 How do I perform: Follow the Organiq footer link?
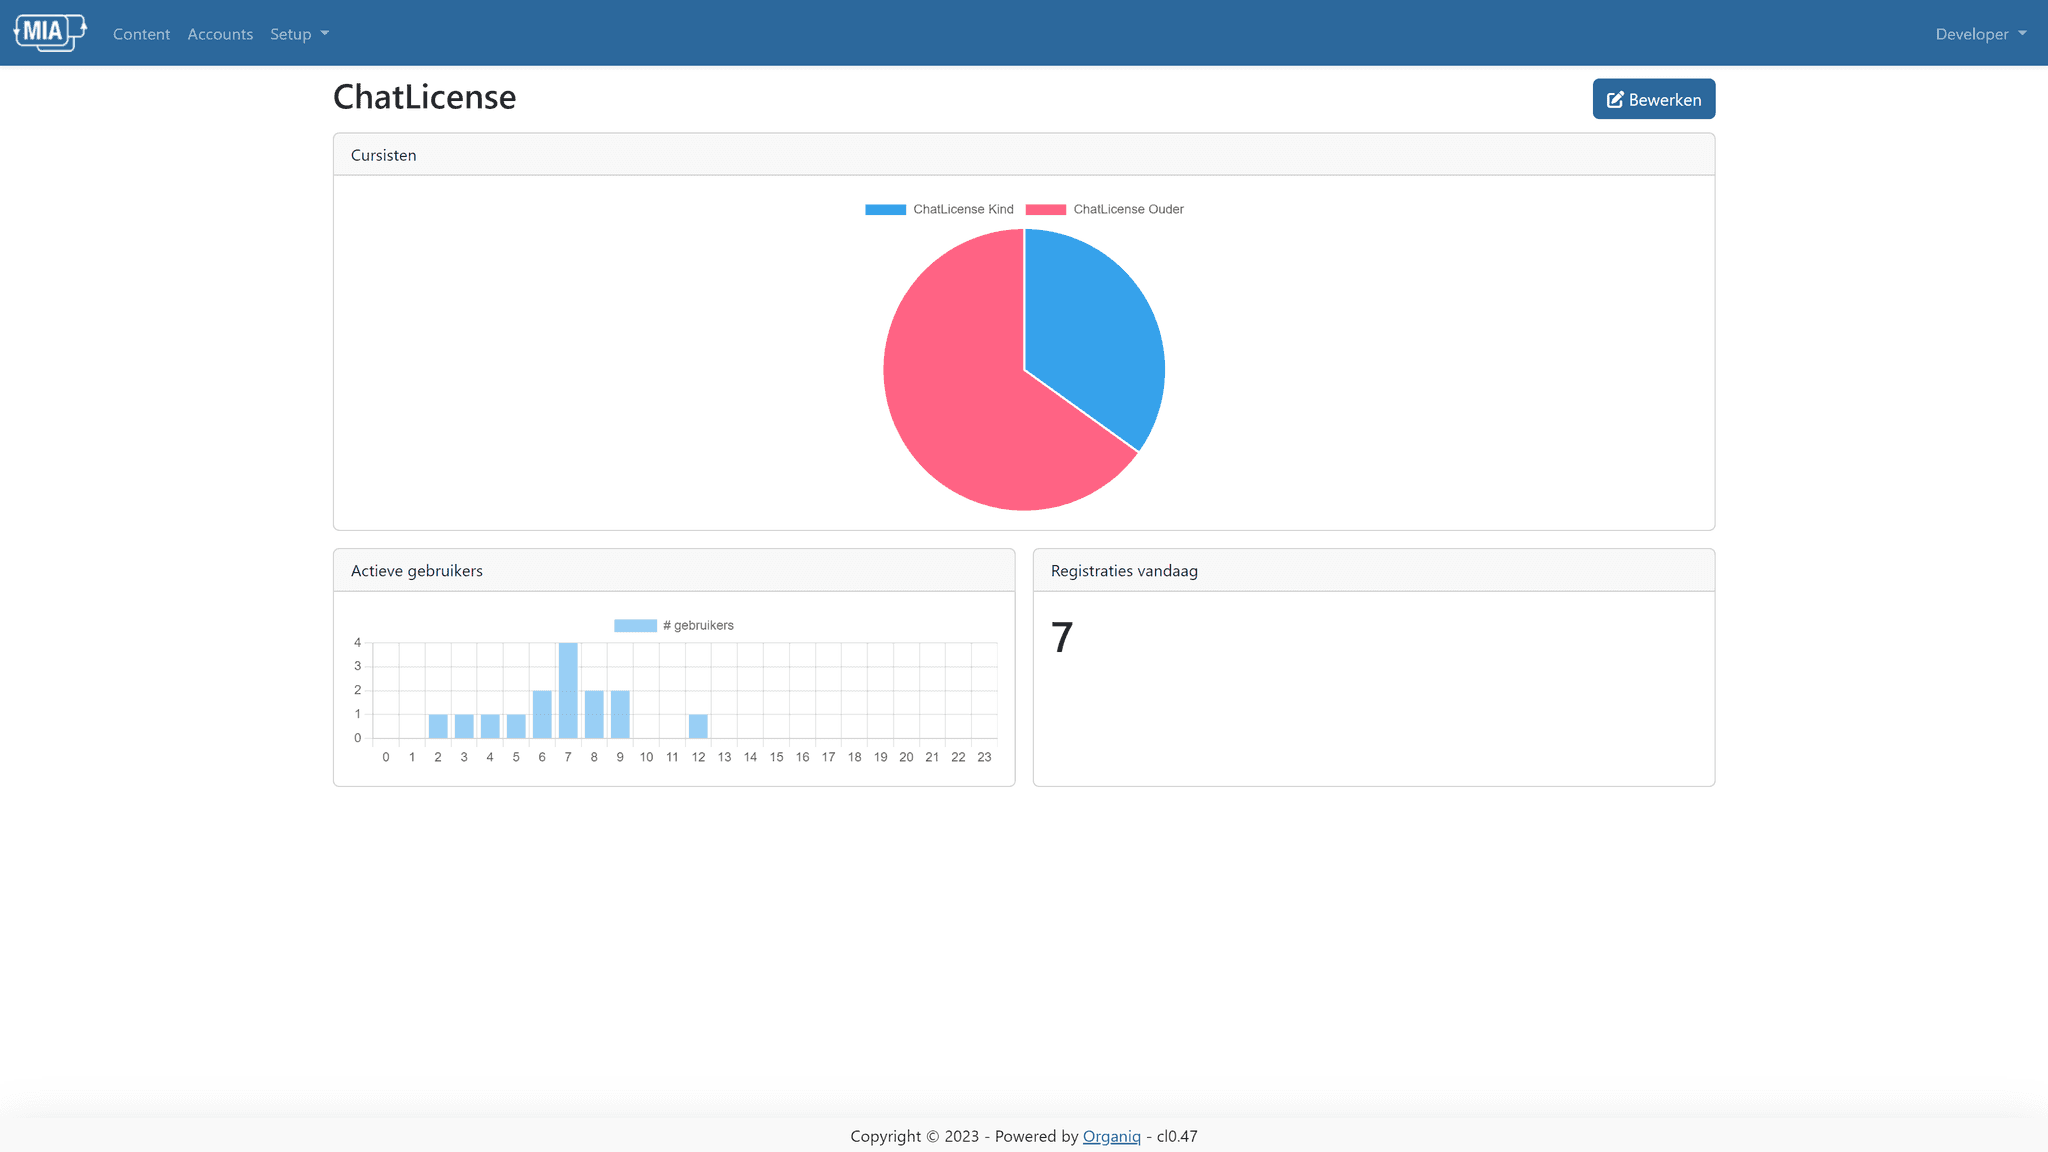1111,1136
